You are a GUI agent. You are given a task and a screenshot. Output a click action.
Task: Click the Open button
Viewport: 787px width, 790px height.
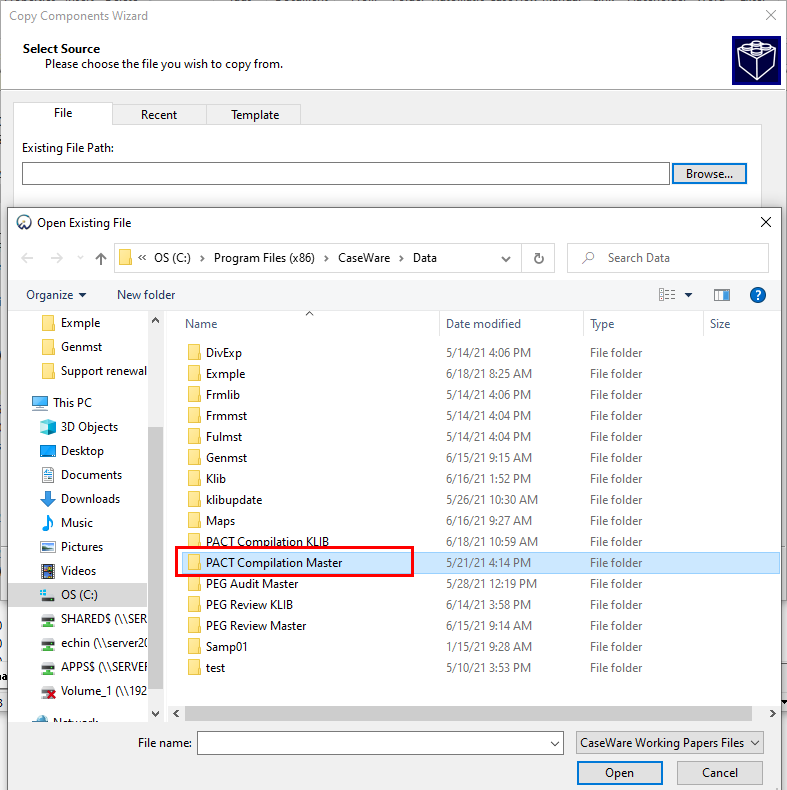pyautogui.click(x=619, y=773)
